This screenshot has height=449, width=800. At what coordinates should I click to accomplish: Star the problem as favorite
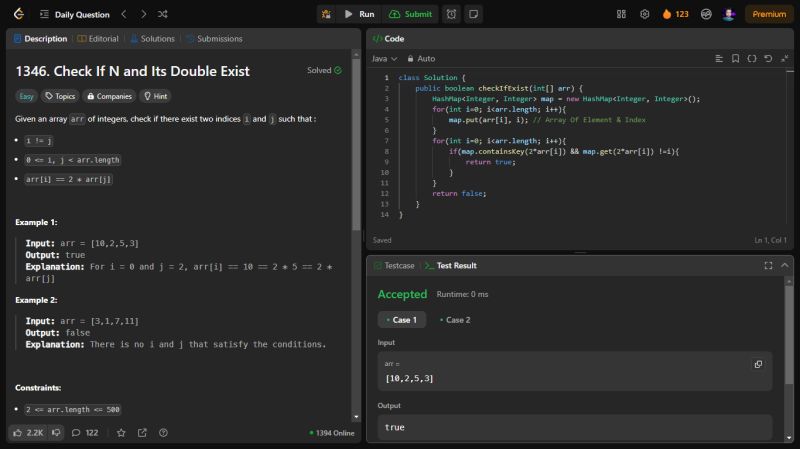click(121, 433)
